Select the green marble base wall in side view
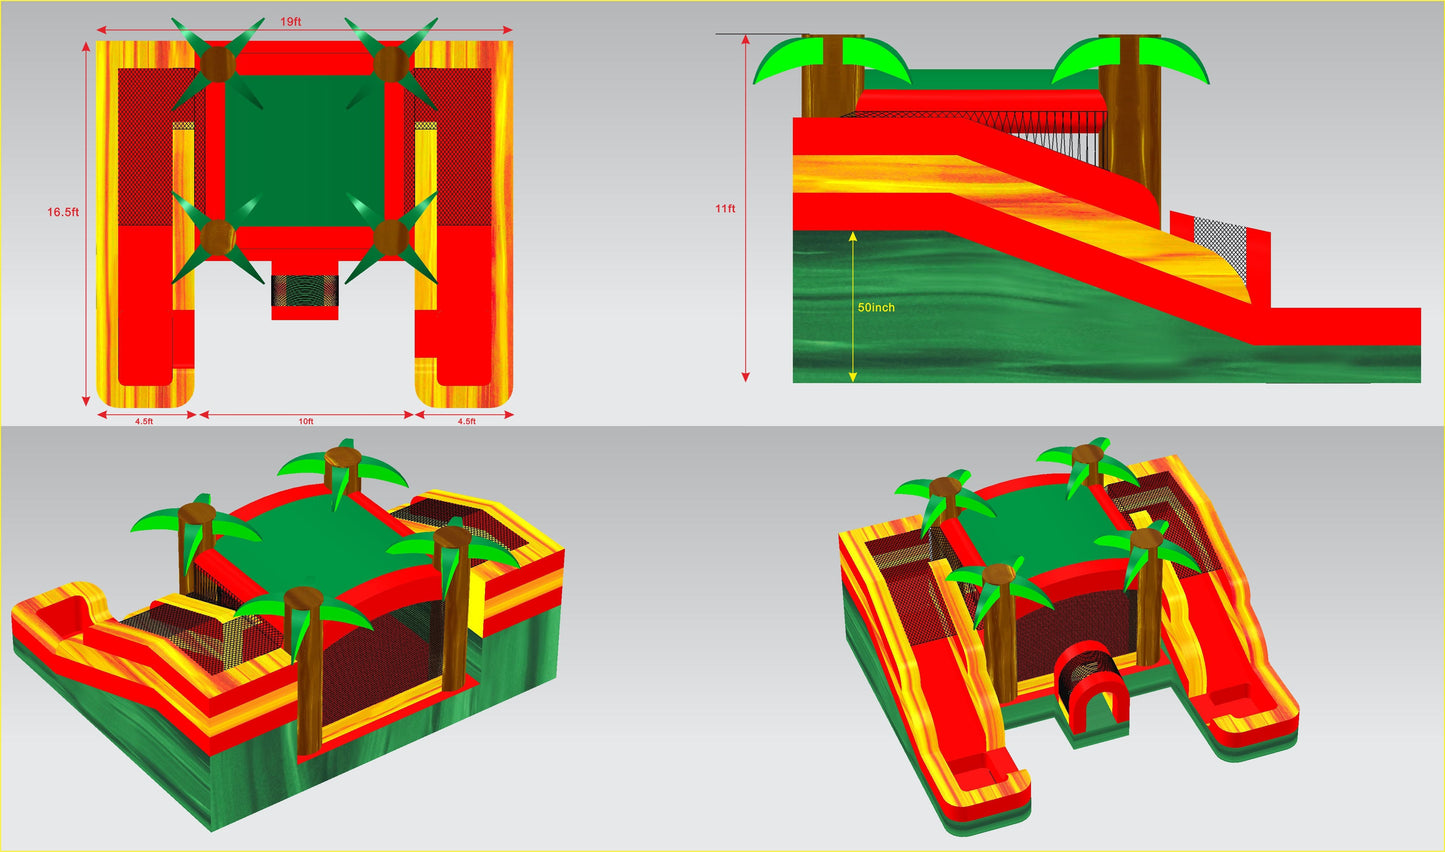The height and width of the screenshot is (852, 1445). coord(1000,320)
